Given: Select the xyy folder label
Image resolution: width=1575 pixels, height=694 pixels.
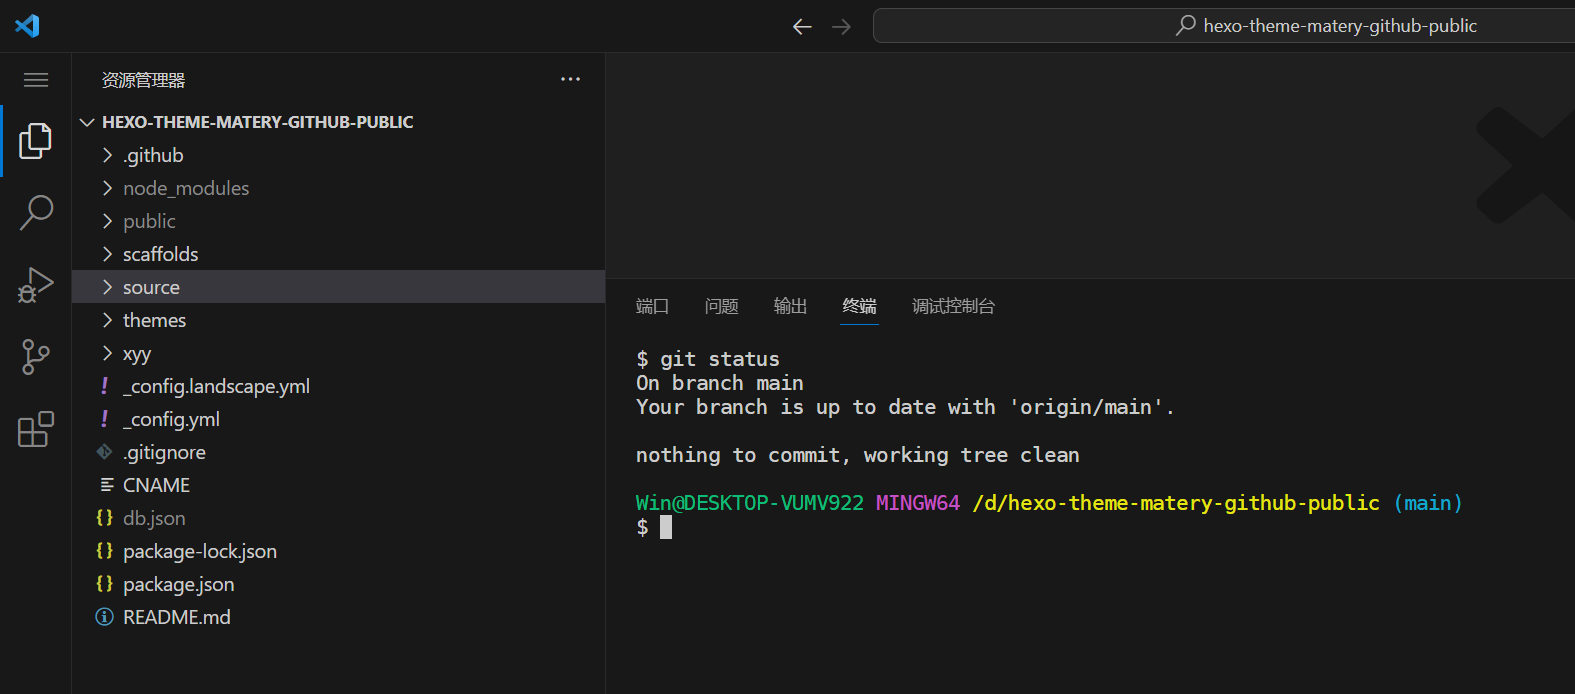Looking at the screenshot, I should pos(137,354).
